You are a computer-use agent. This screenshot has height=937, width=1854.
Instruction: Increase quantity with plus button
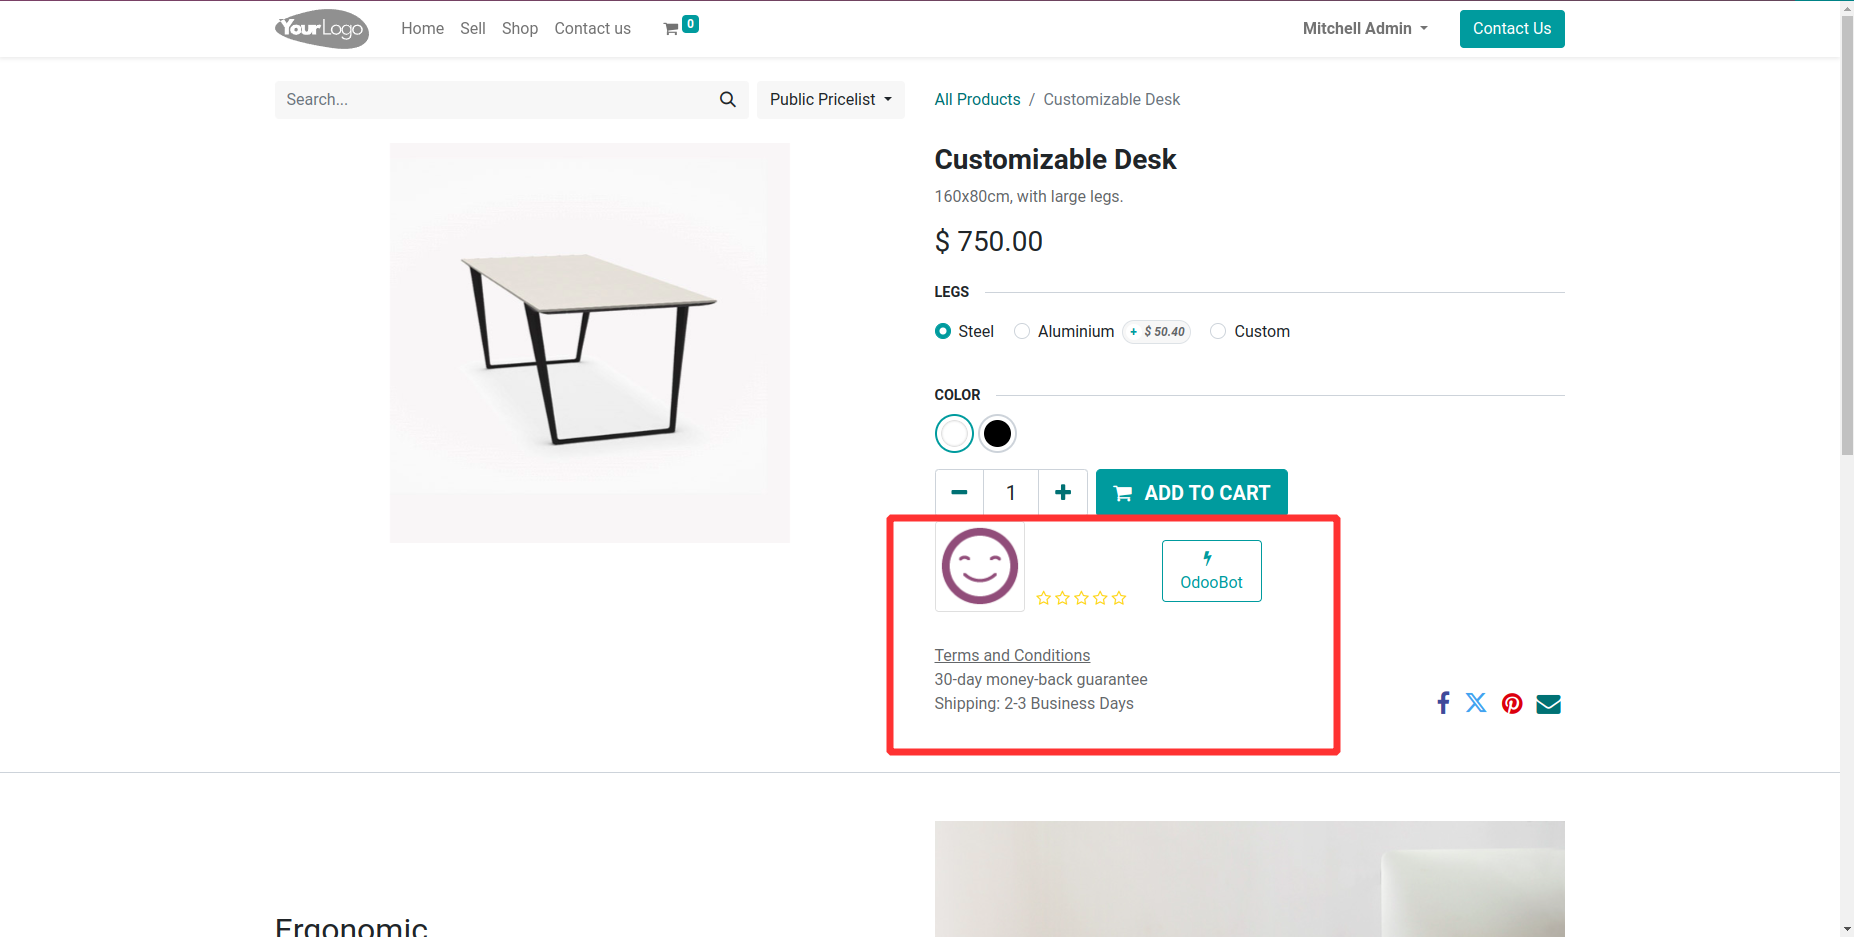tap(1063, 492)
